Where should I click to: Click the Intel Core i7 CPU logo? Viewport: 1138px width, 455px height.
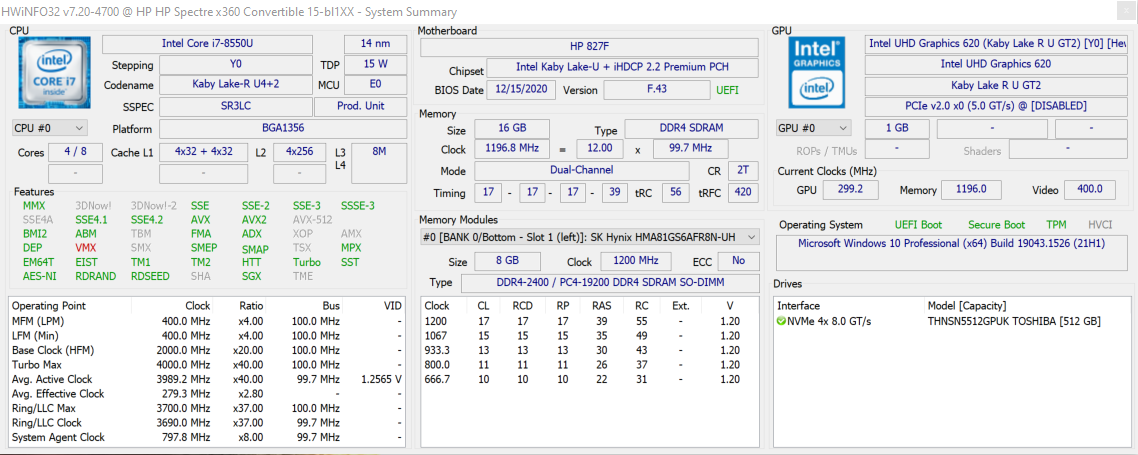point(54,73)
